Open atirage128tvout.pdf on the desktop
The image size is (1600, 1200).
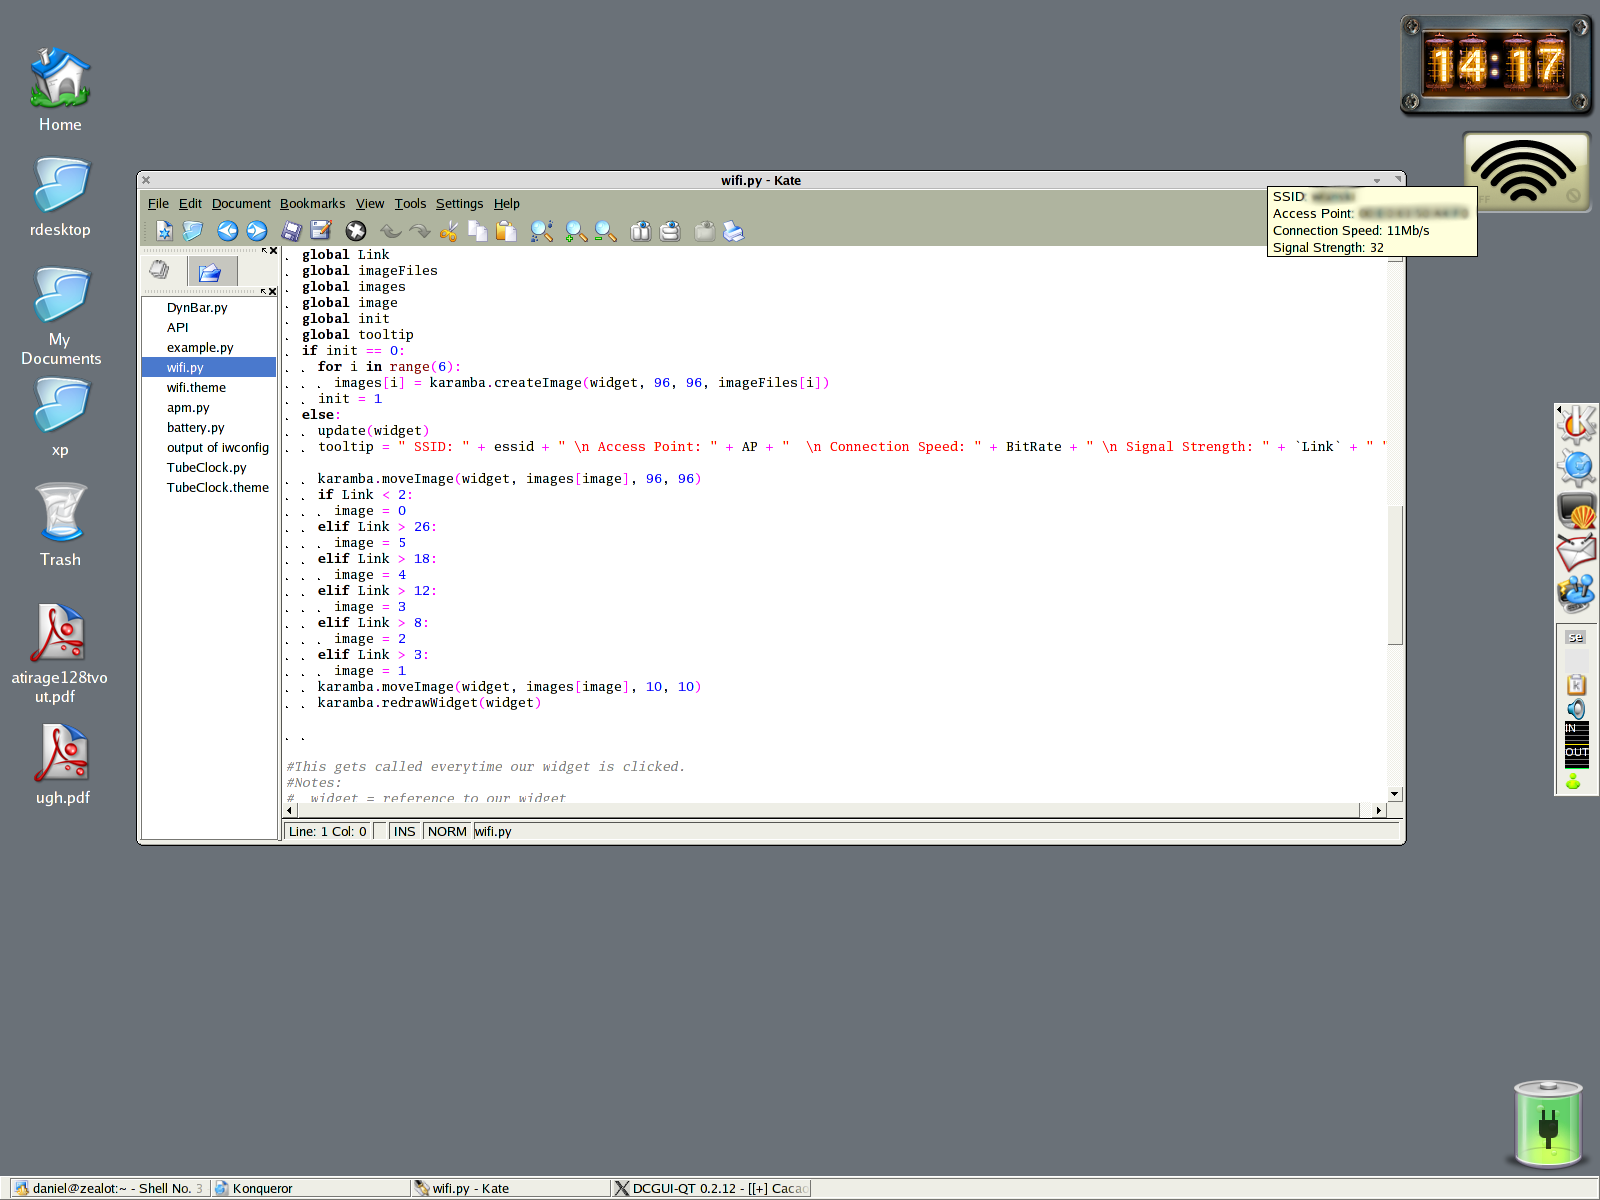pos(59,654)
